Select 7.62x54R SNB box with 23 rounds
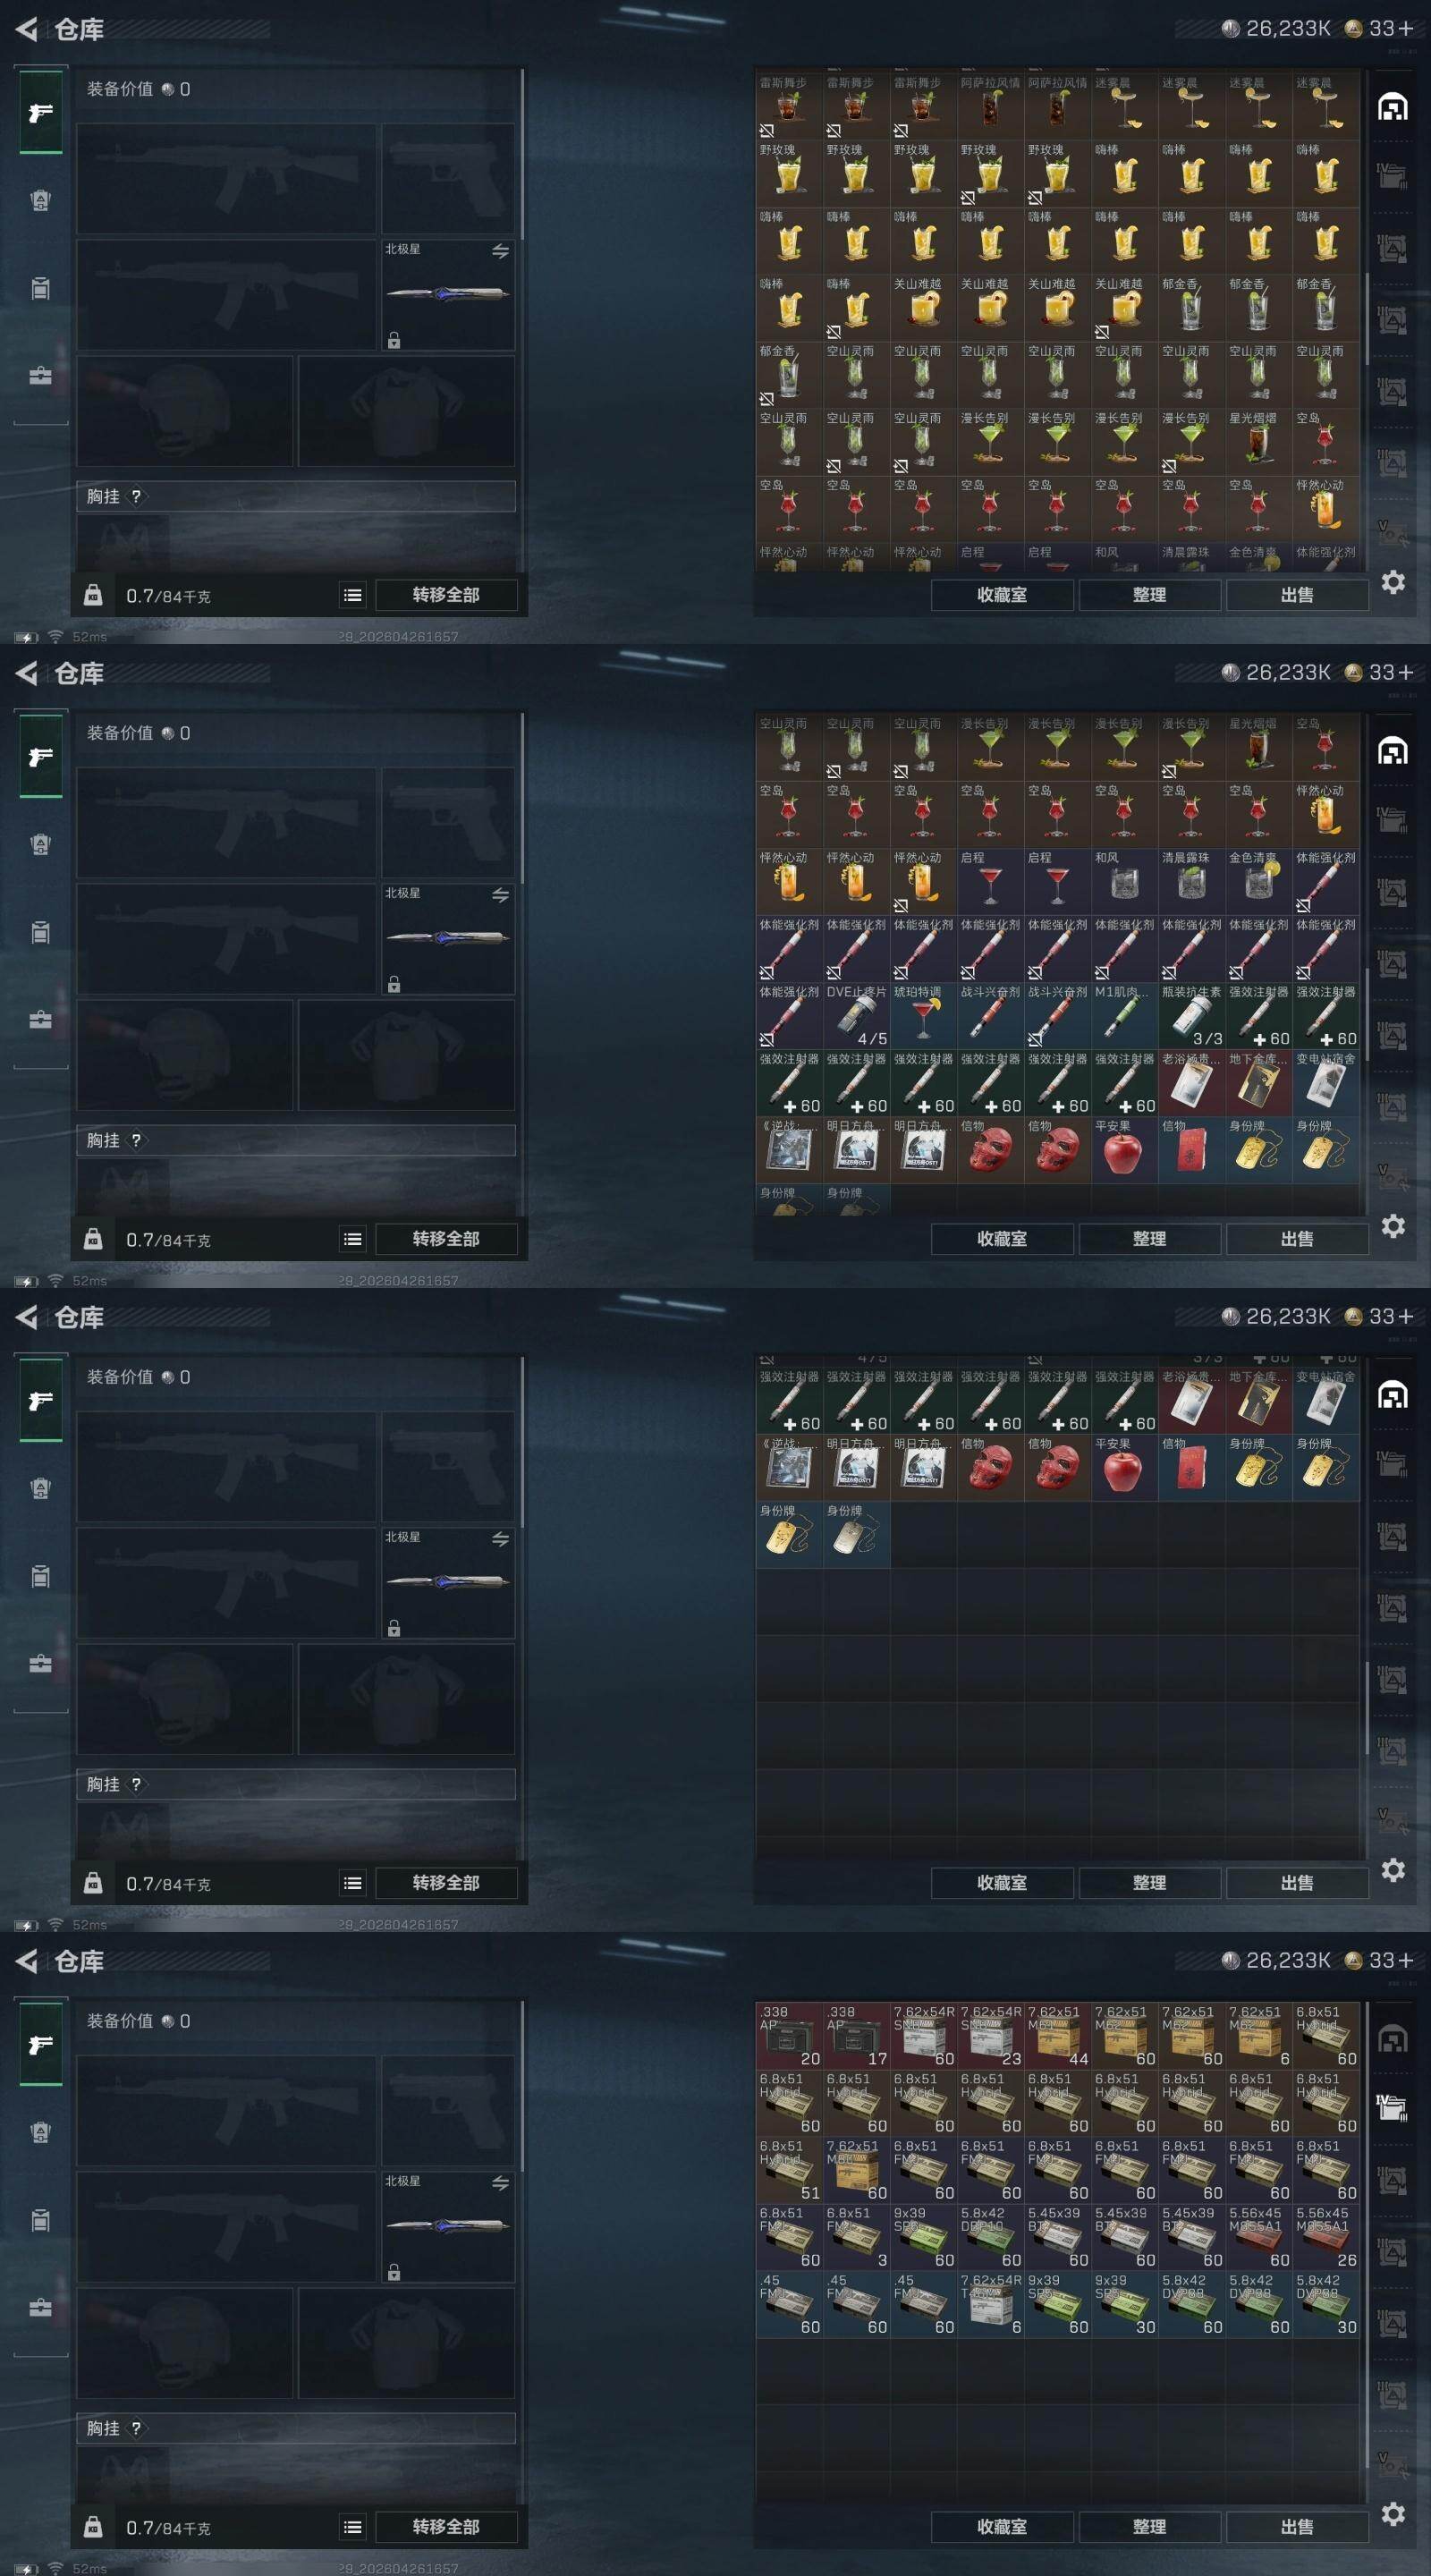1431x2576 pixels. (990, 2035)
